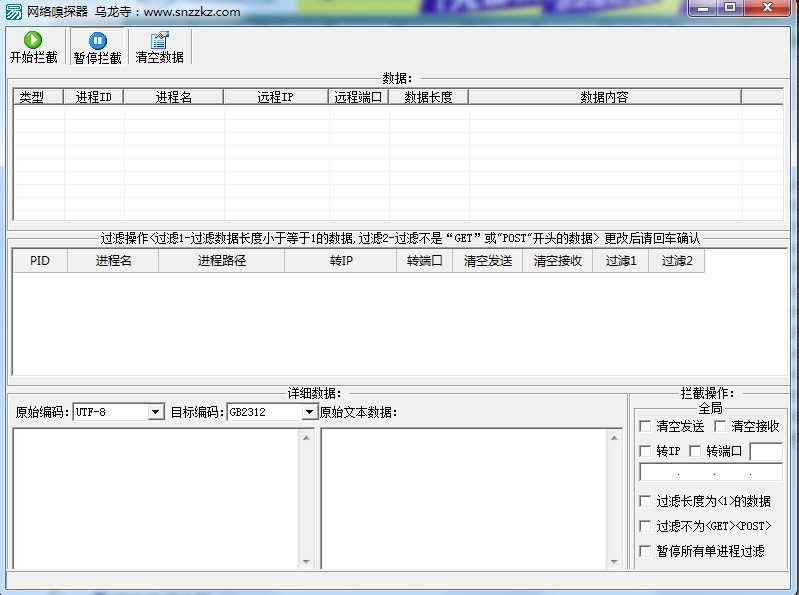Screen dimensions: 799x595
Task: Sort by 类型 column header
Action: pyautogui.click(x=38, y=97)
